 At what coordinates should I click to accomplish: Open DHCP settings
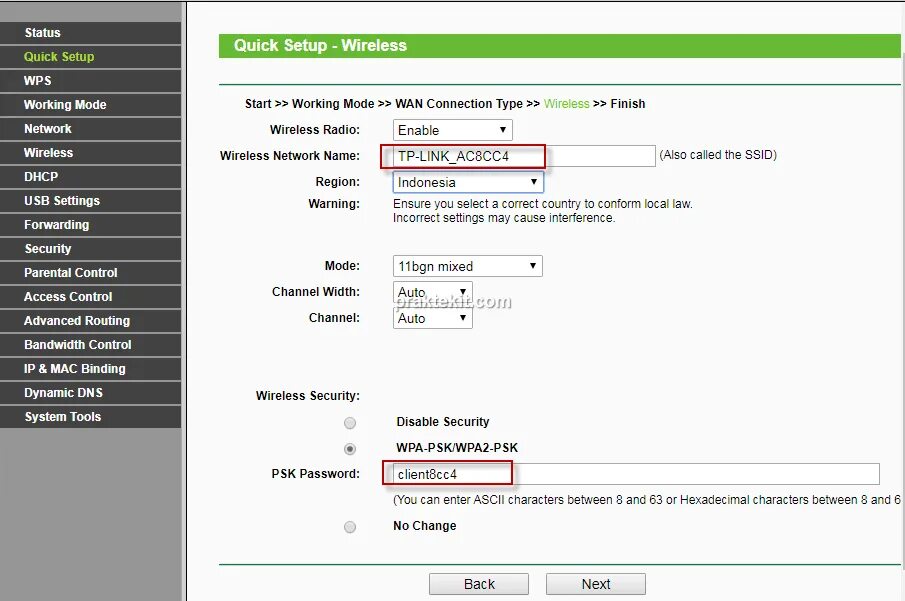click(90, 177)
